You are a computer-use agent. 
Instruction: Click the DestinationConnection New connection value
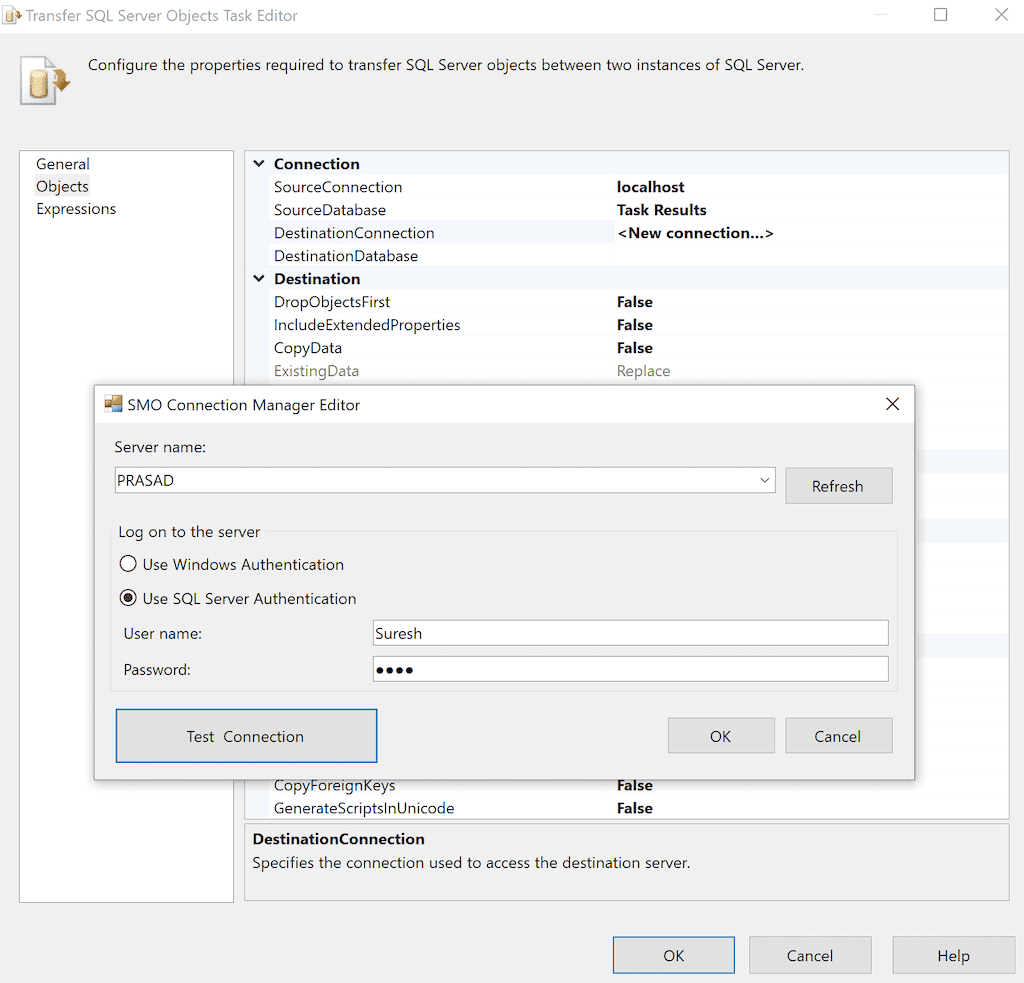pyautogui.click(x=696, y=232)
